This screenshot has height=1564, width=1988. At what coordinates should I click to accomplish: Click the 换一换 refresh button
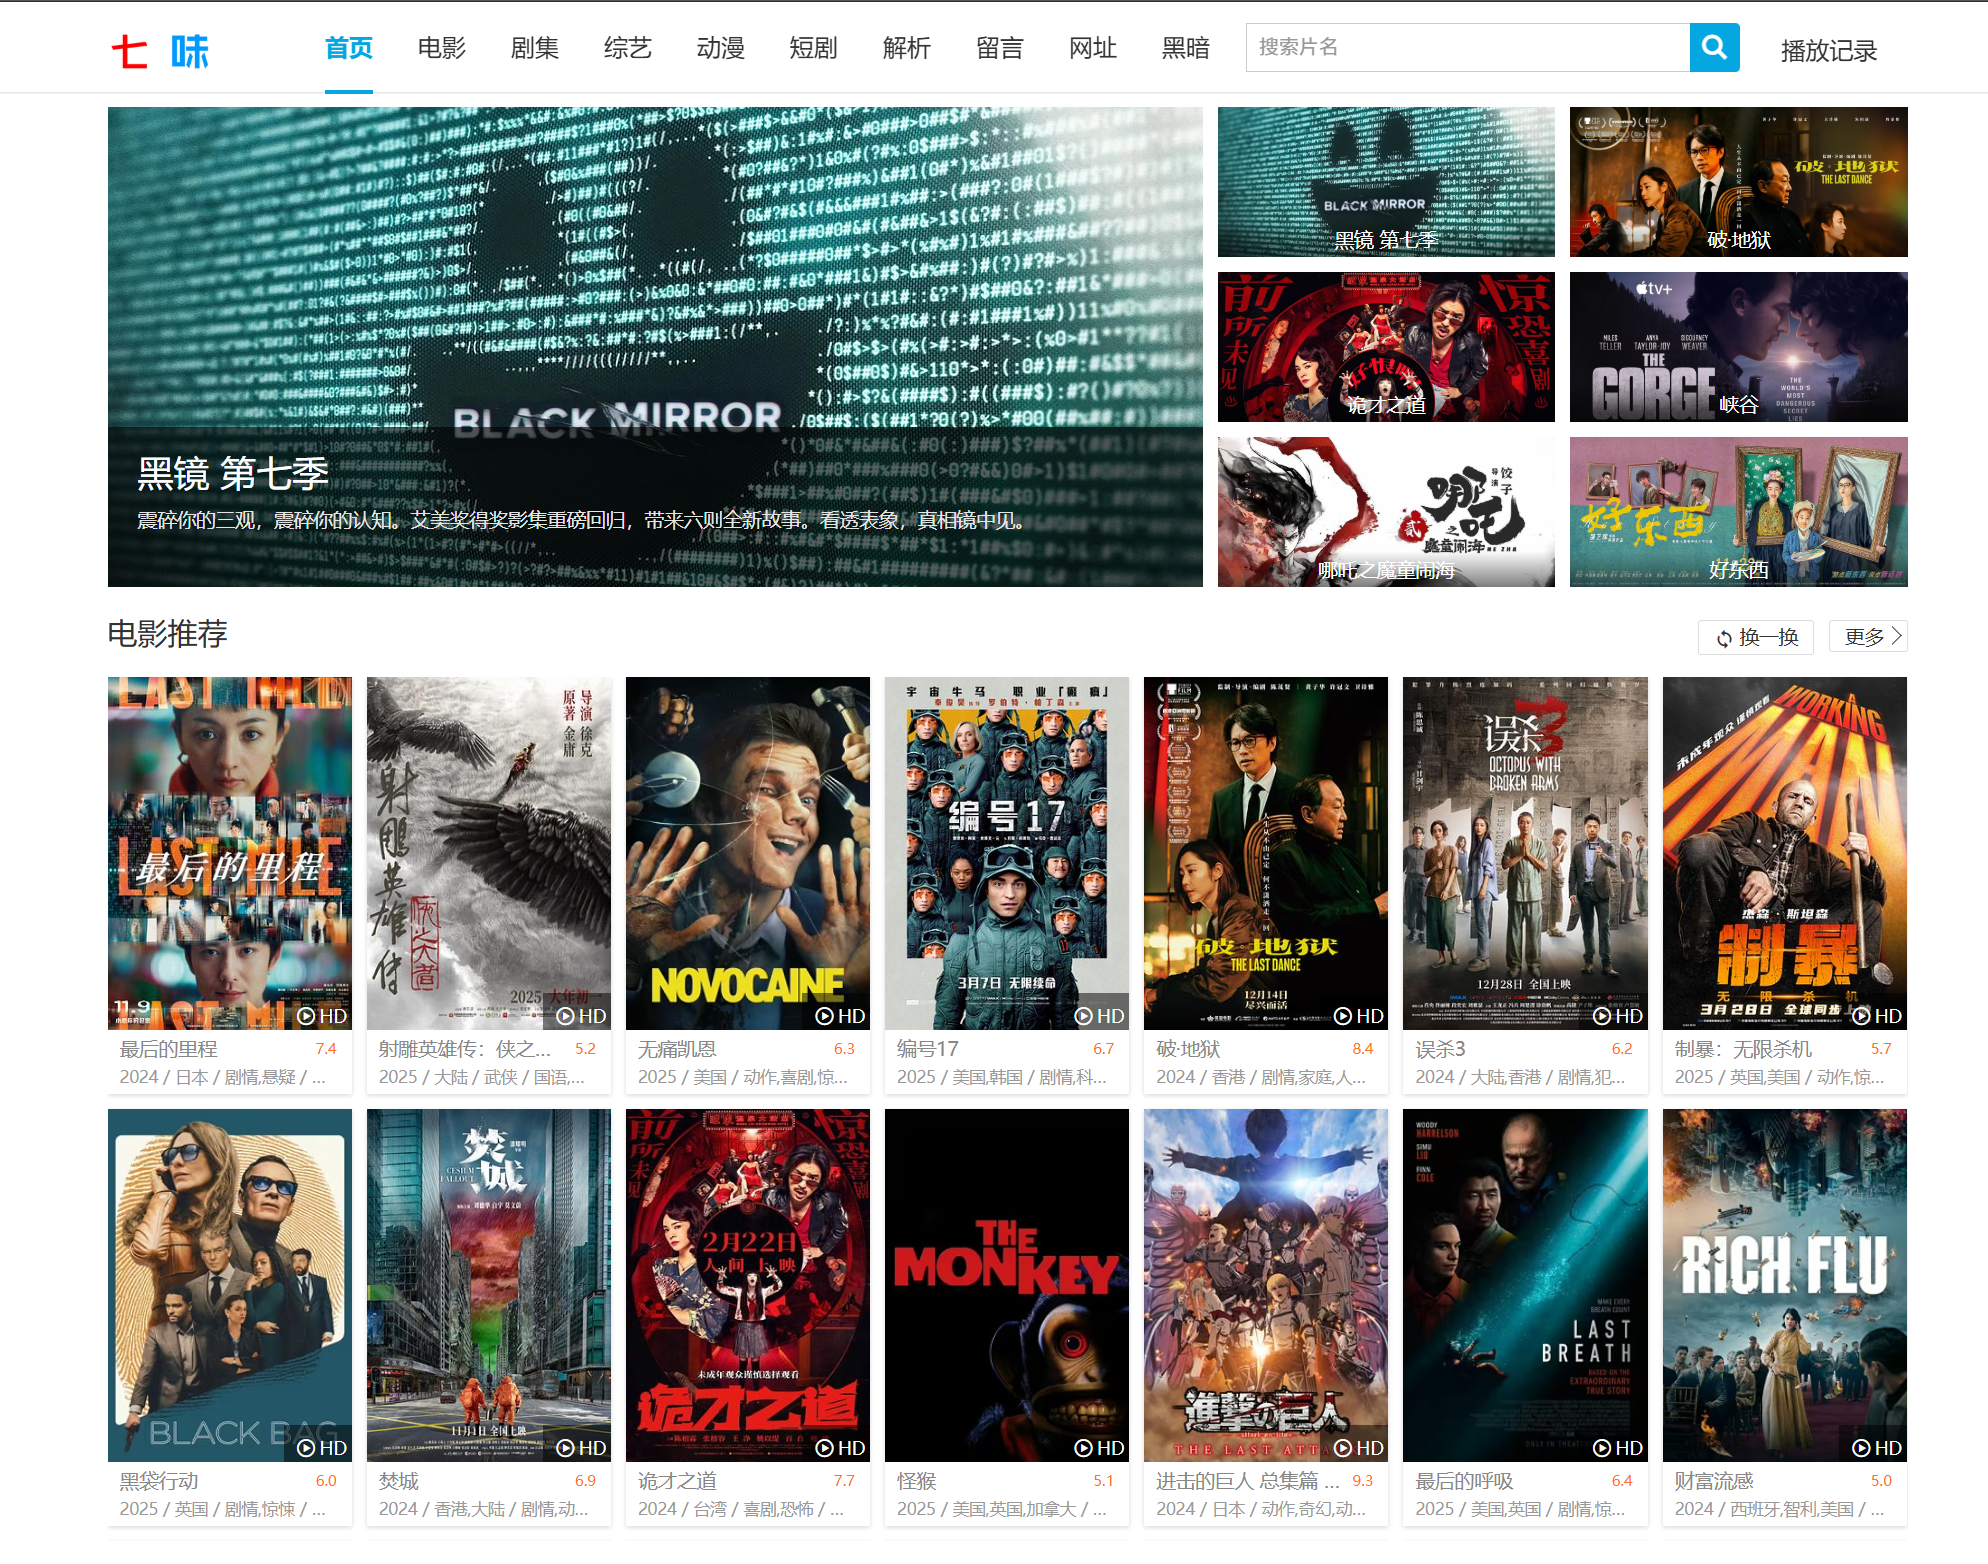click(x=1756, y=637)
